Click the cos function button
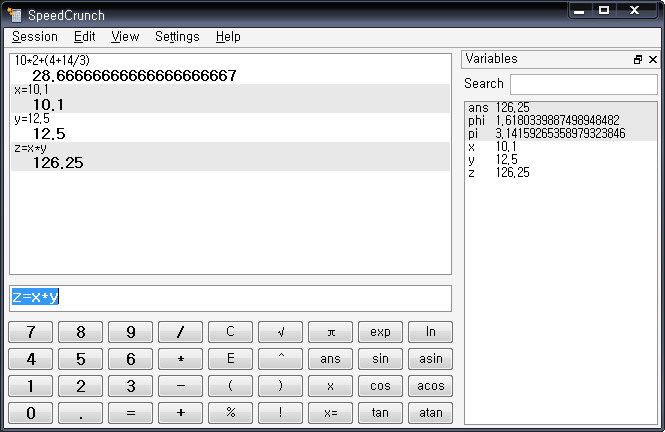The width and height of the screenshot is (665, 432). click(x=380, y=386)
